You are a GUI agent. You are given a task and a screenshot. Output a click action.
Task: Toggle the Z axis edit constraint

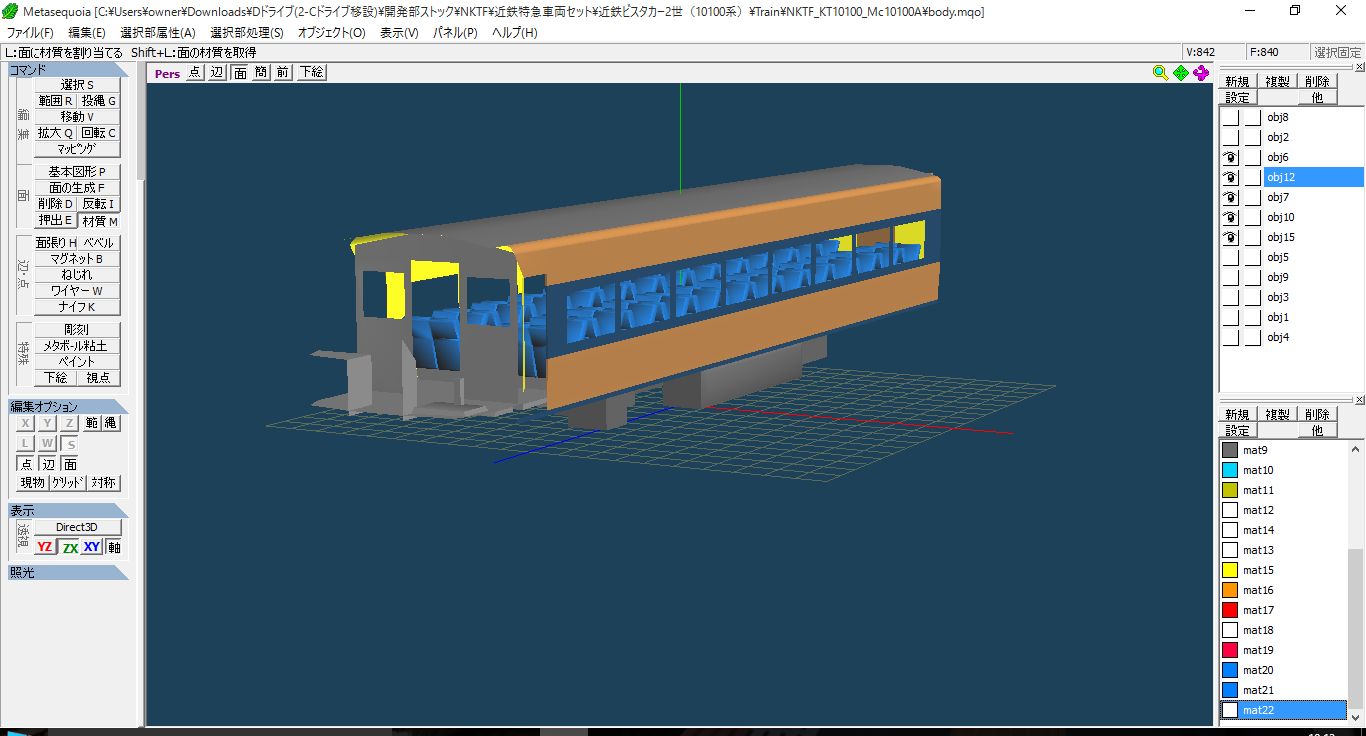coord(69,423)
